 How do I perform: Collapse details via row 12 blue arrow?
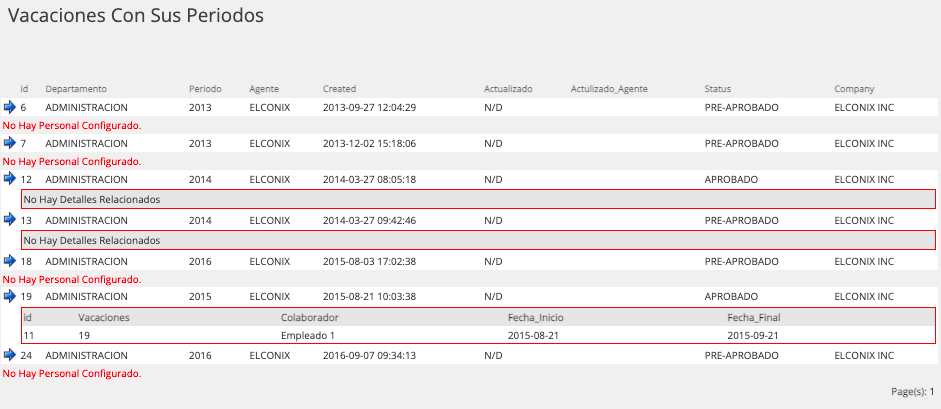click(x=9, y=179)
